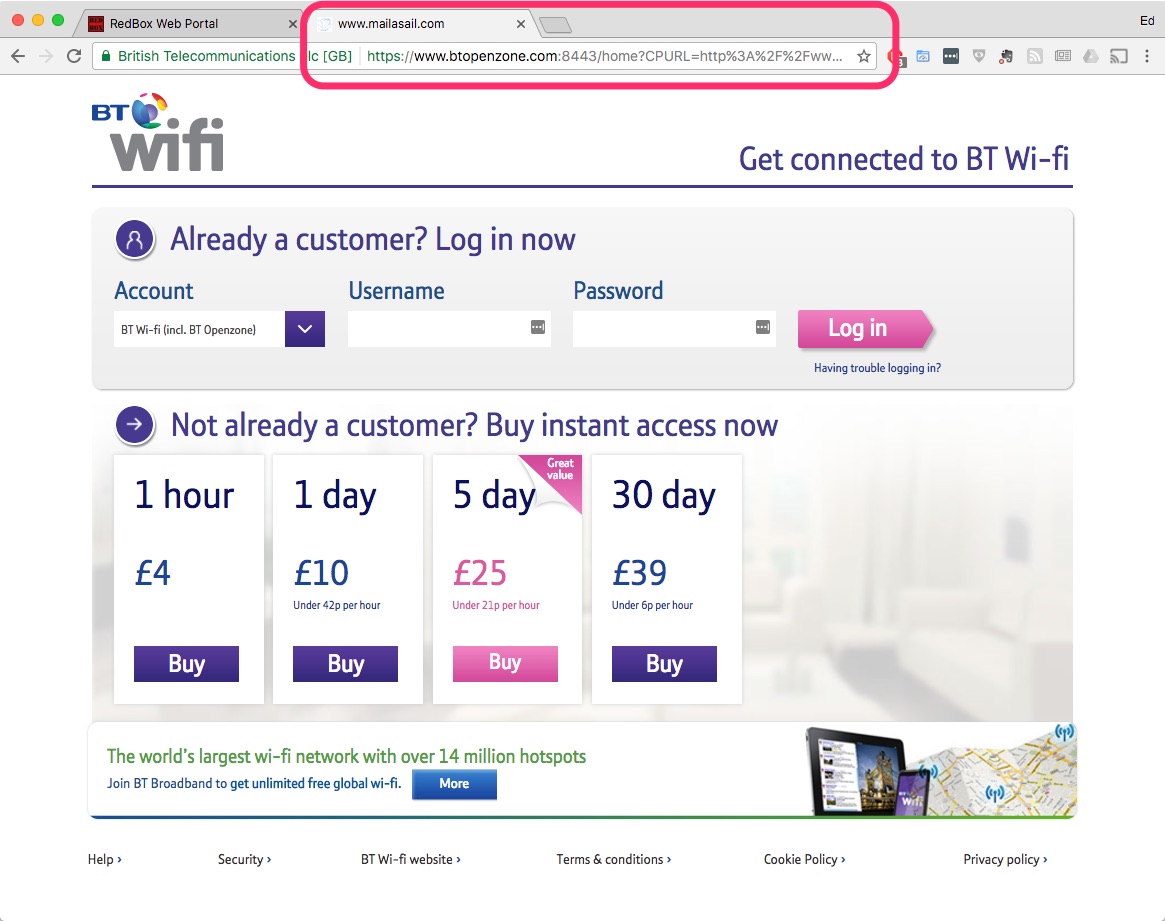The image size is (1165, 921).
Task: Click 'get unlimited free global wi-fi' text
Action: coord(315,783)
